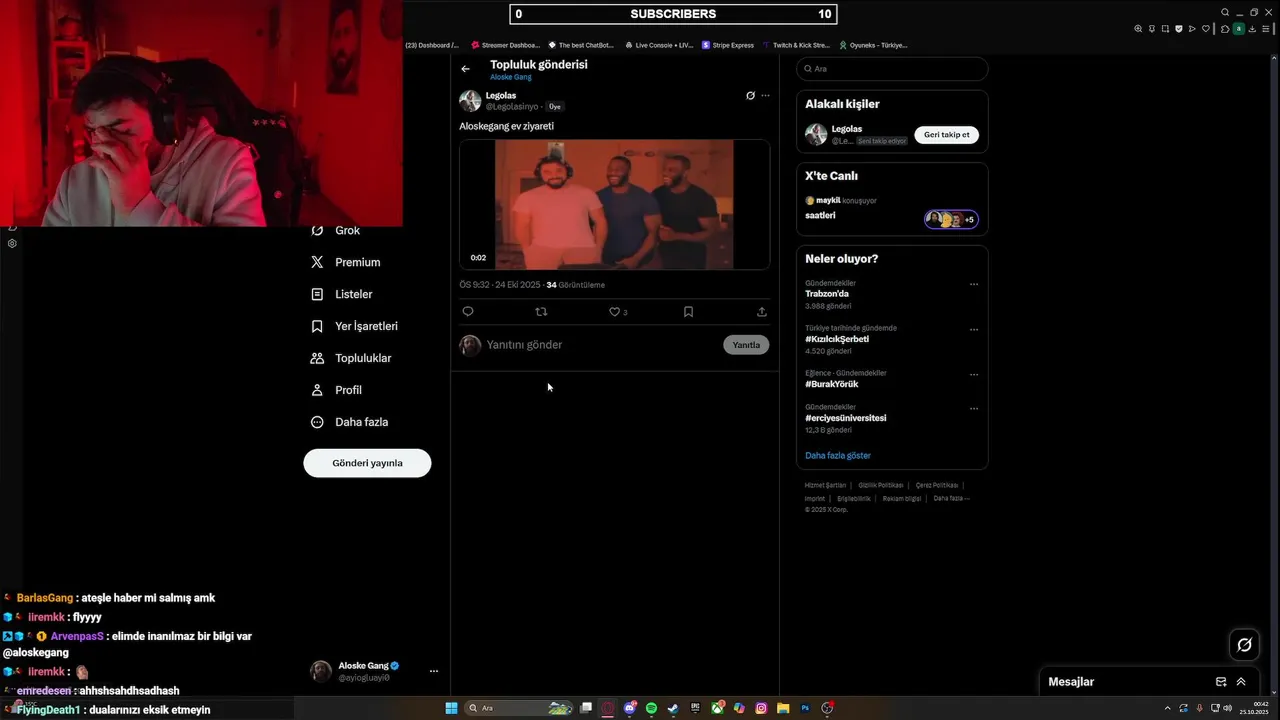Click the taskbar search box labeled Ara
This screenshot has height=720, width=1280.
[519, 708]
